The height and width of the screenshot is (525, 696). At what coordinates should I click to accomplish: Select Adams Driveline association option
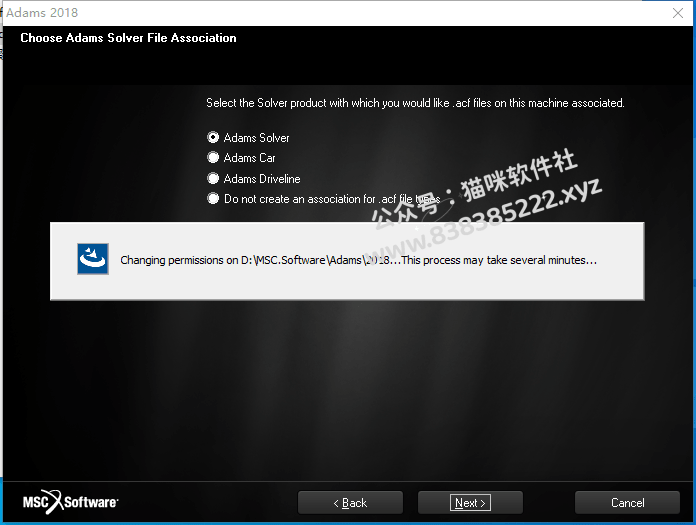(x=213, y=178)
